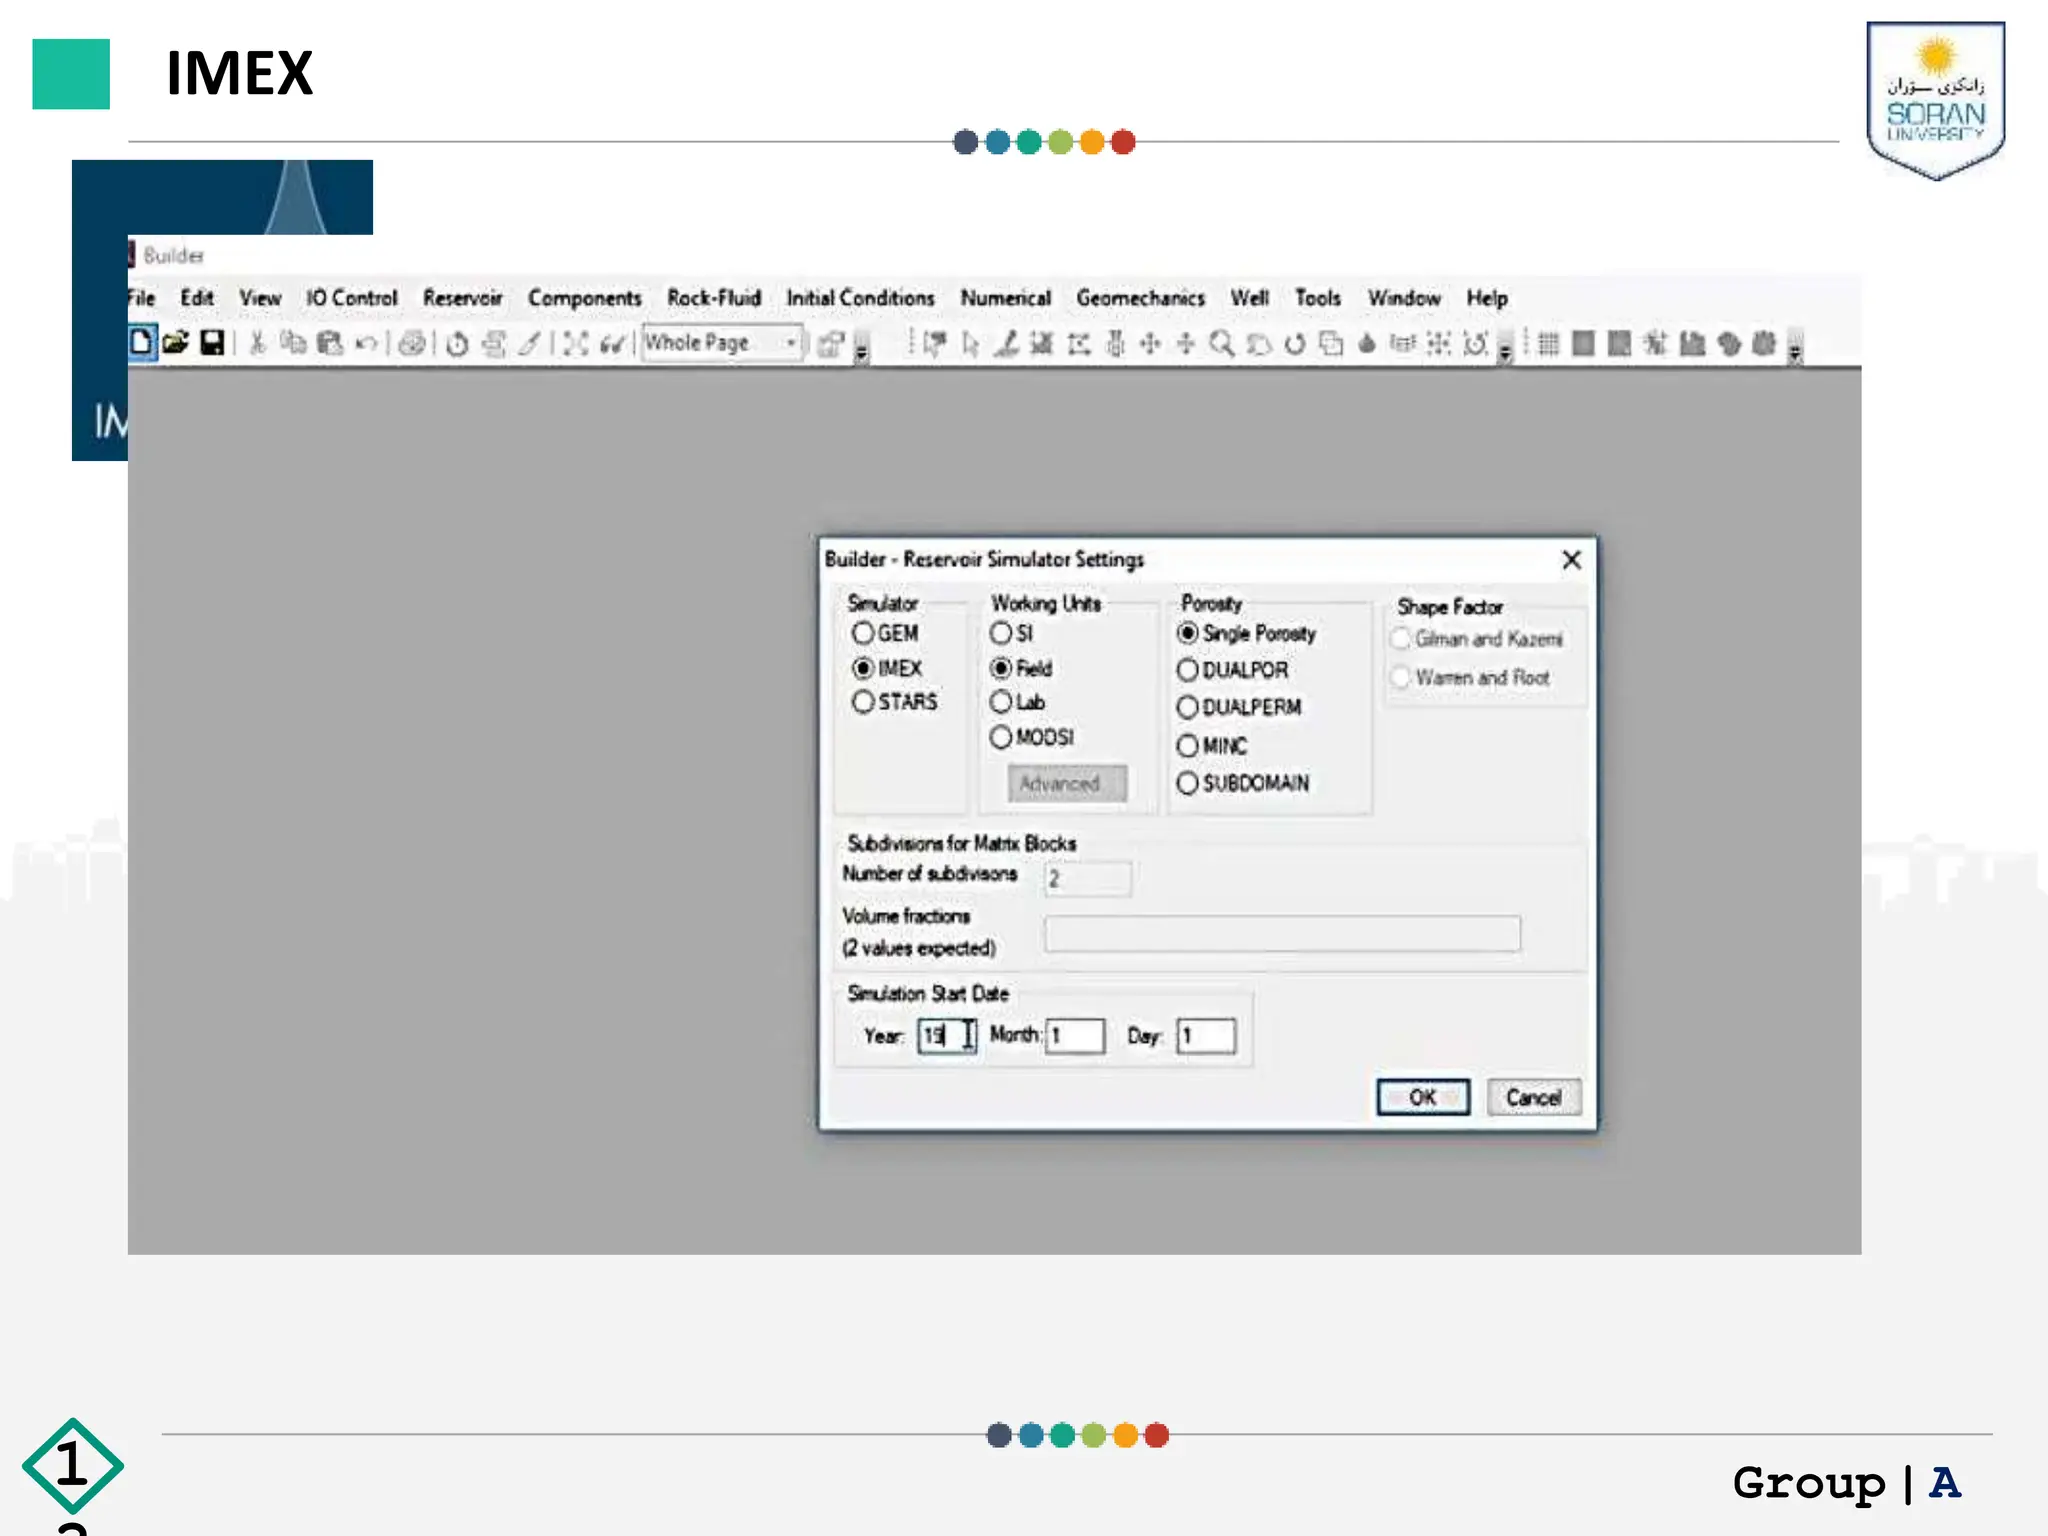Click OK in Reservoir Simulator Settings

click(x=1423, y=1097)
